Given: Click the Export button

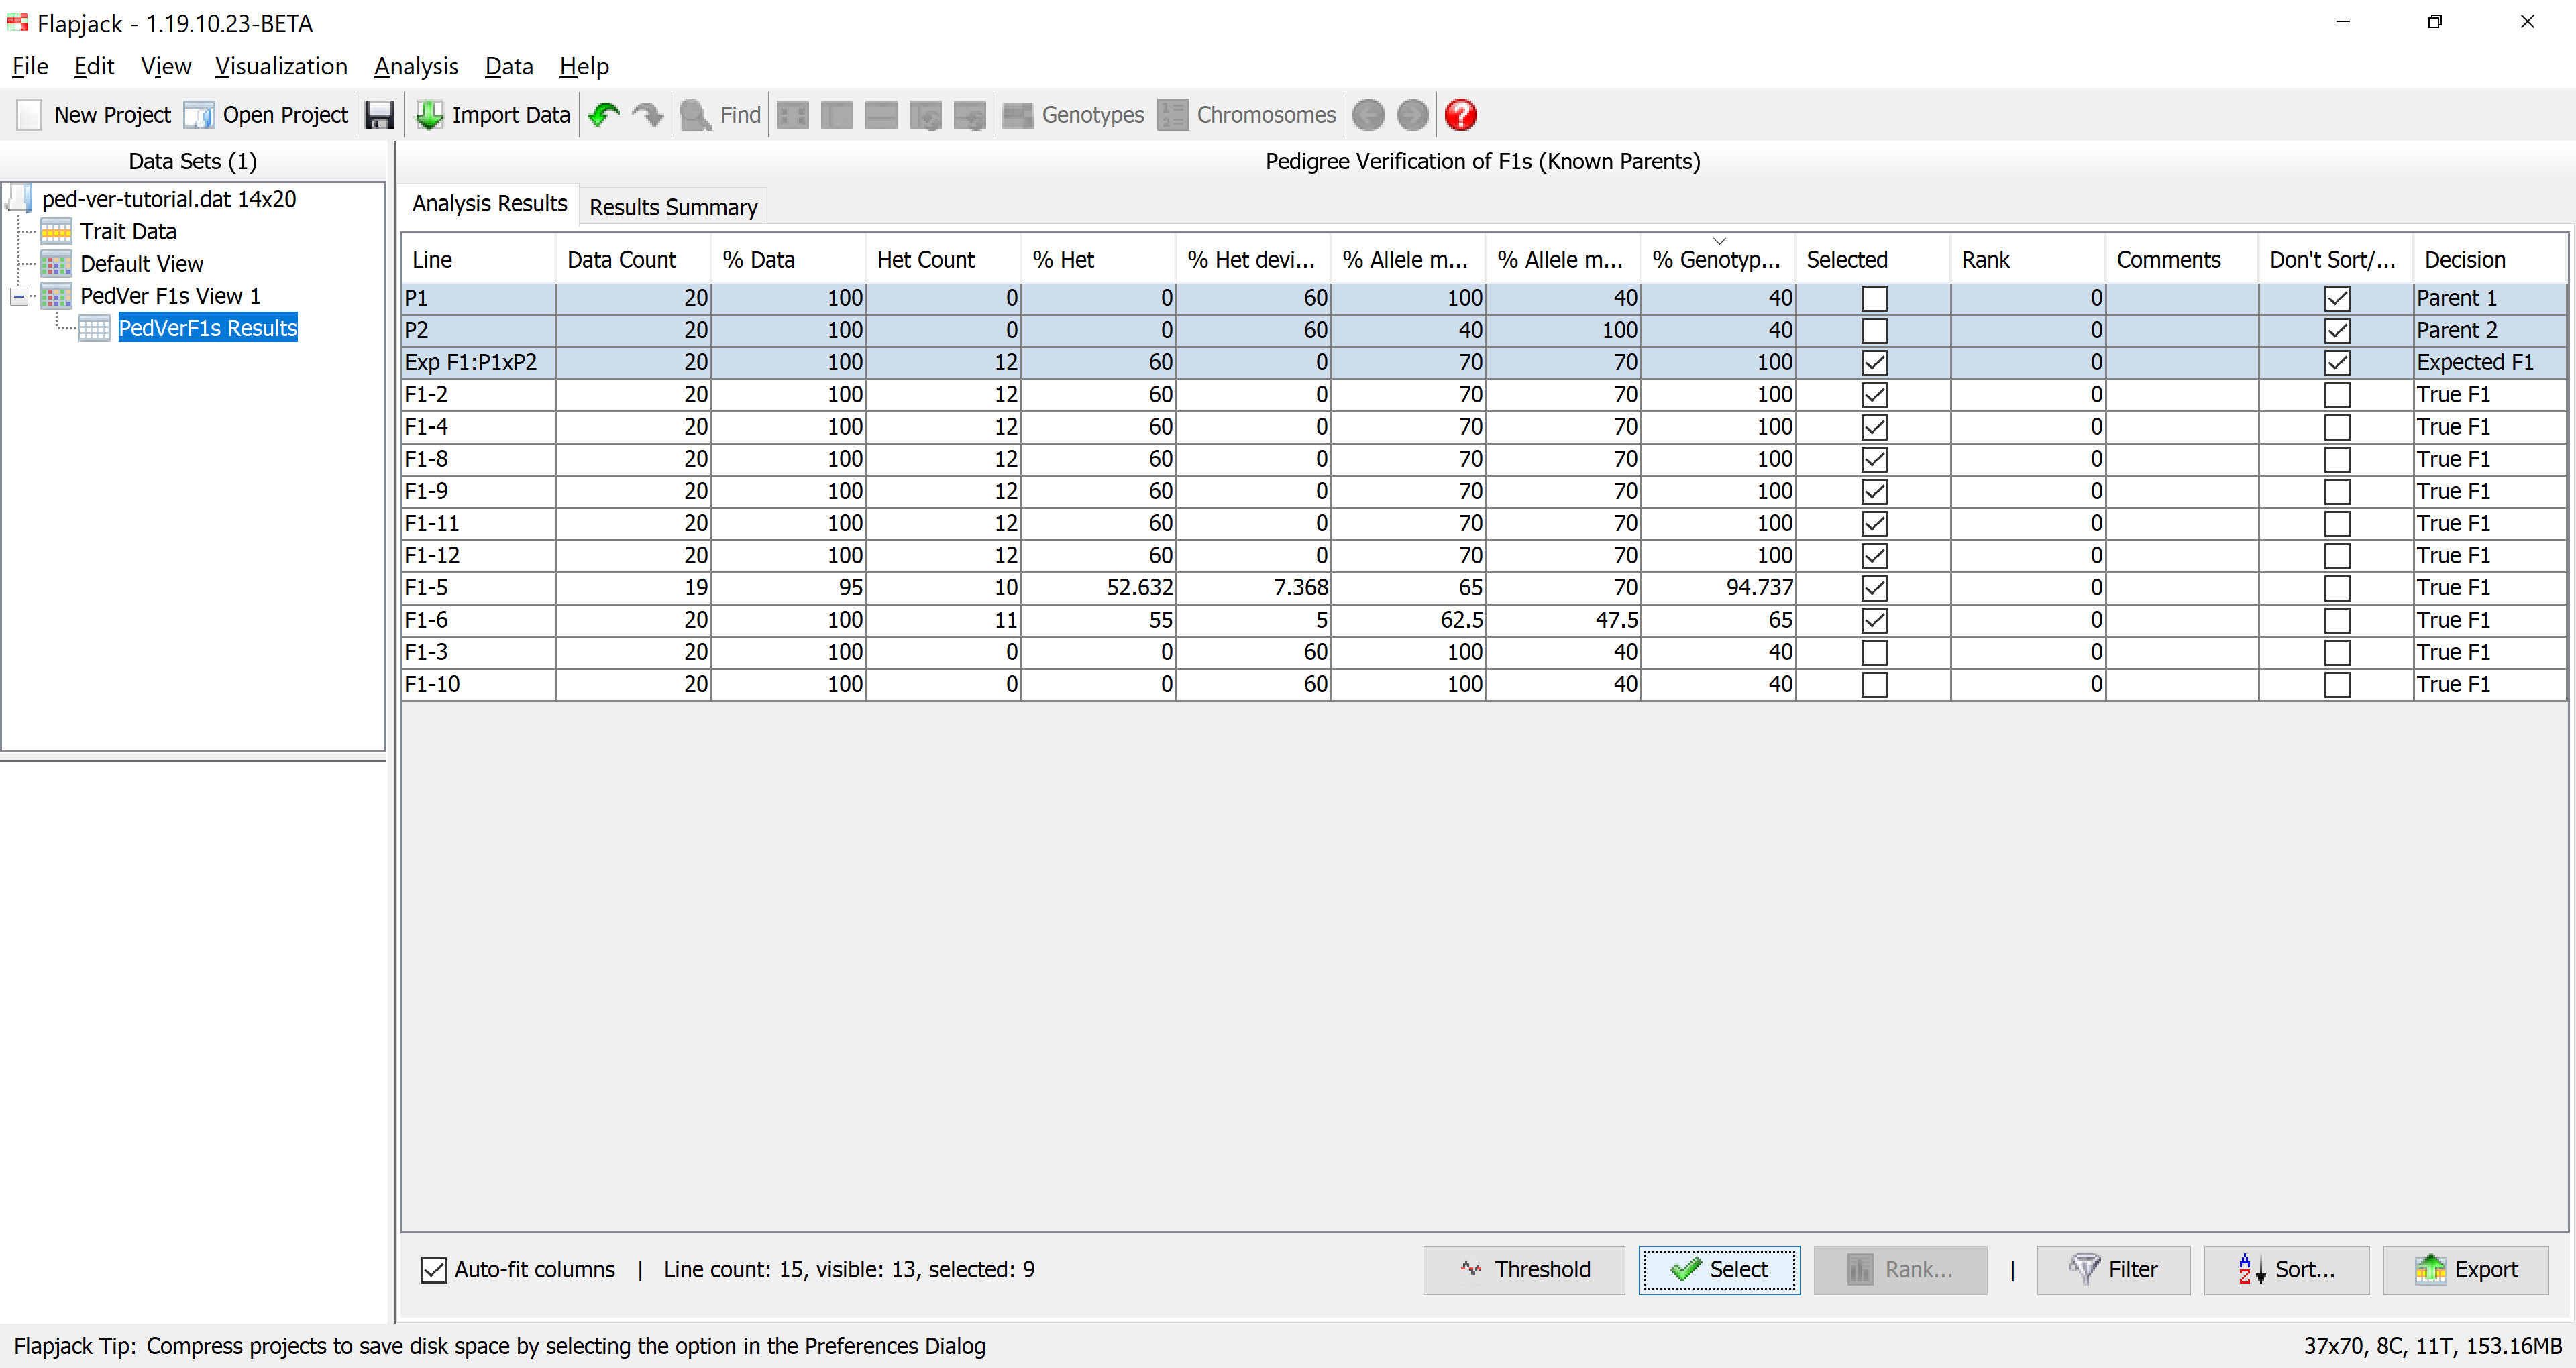Looking at the screenshot, I should pos(2466,1270).
